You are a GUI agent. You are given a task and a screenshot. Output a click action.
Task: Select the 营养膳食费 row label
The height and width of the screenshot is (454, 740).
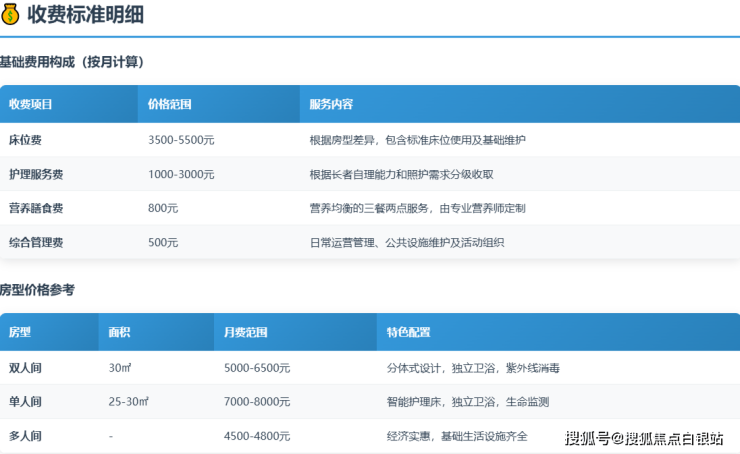(36, 208)
